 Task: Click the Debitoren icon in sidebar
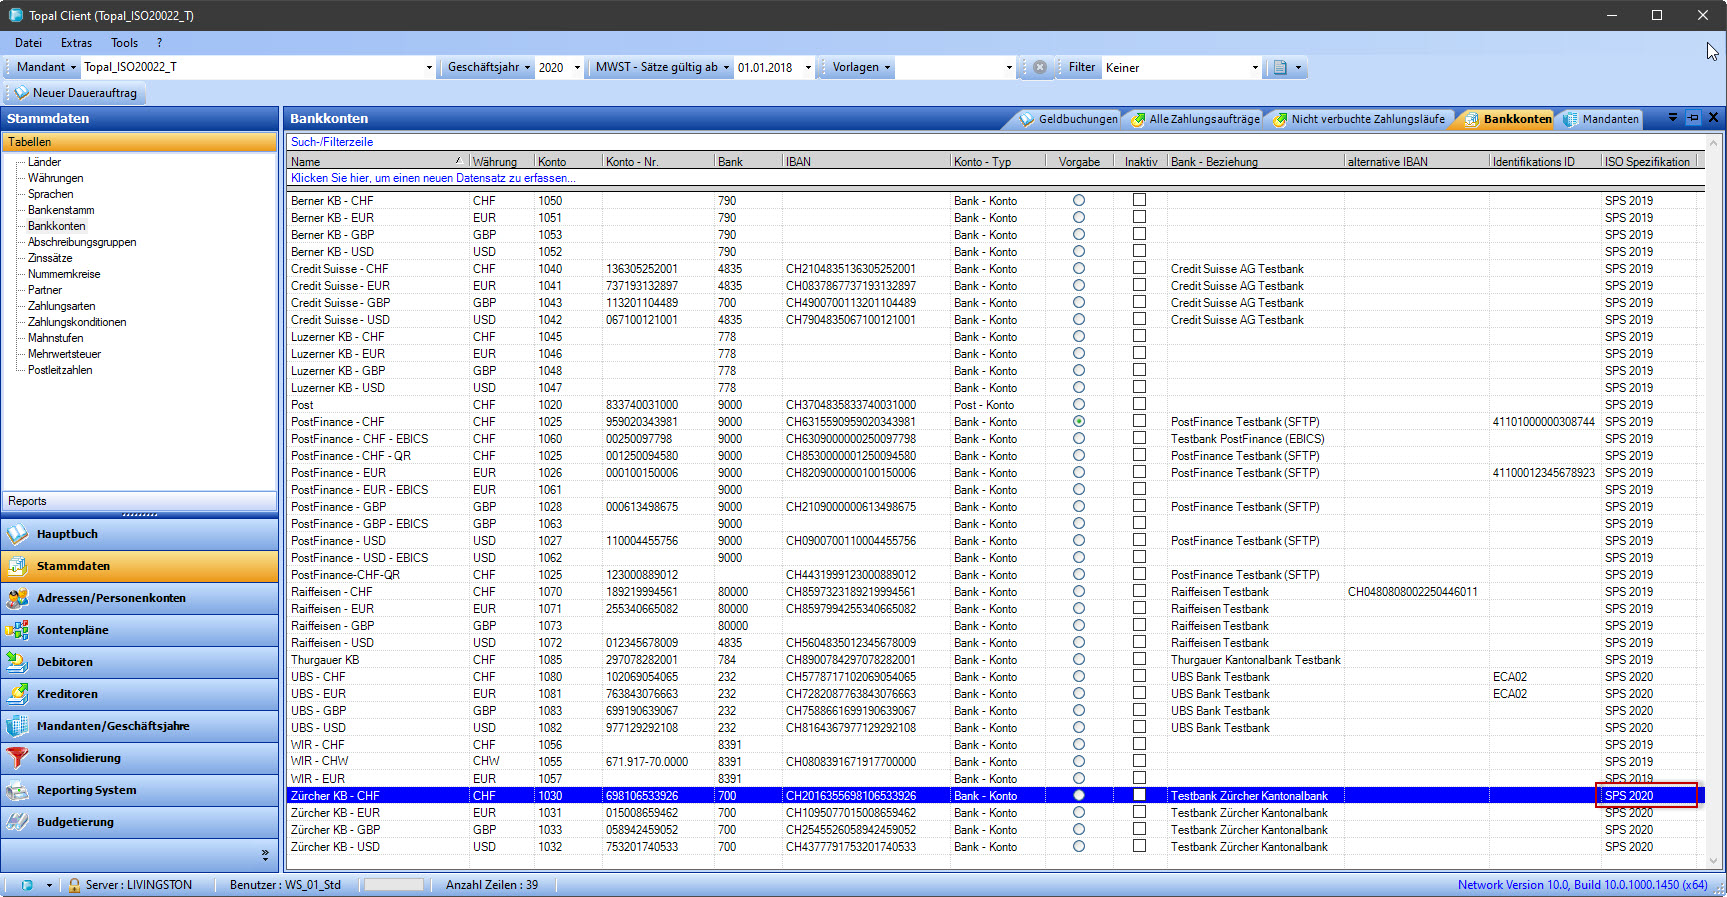point(18,662)
